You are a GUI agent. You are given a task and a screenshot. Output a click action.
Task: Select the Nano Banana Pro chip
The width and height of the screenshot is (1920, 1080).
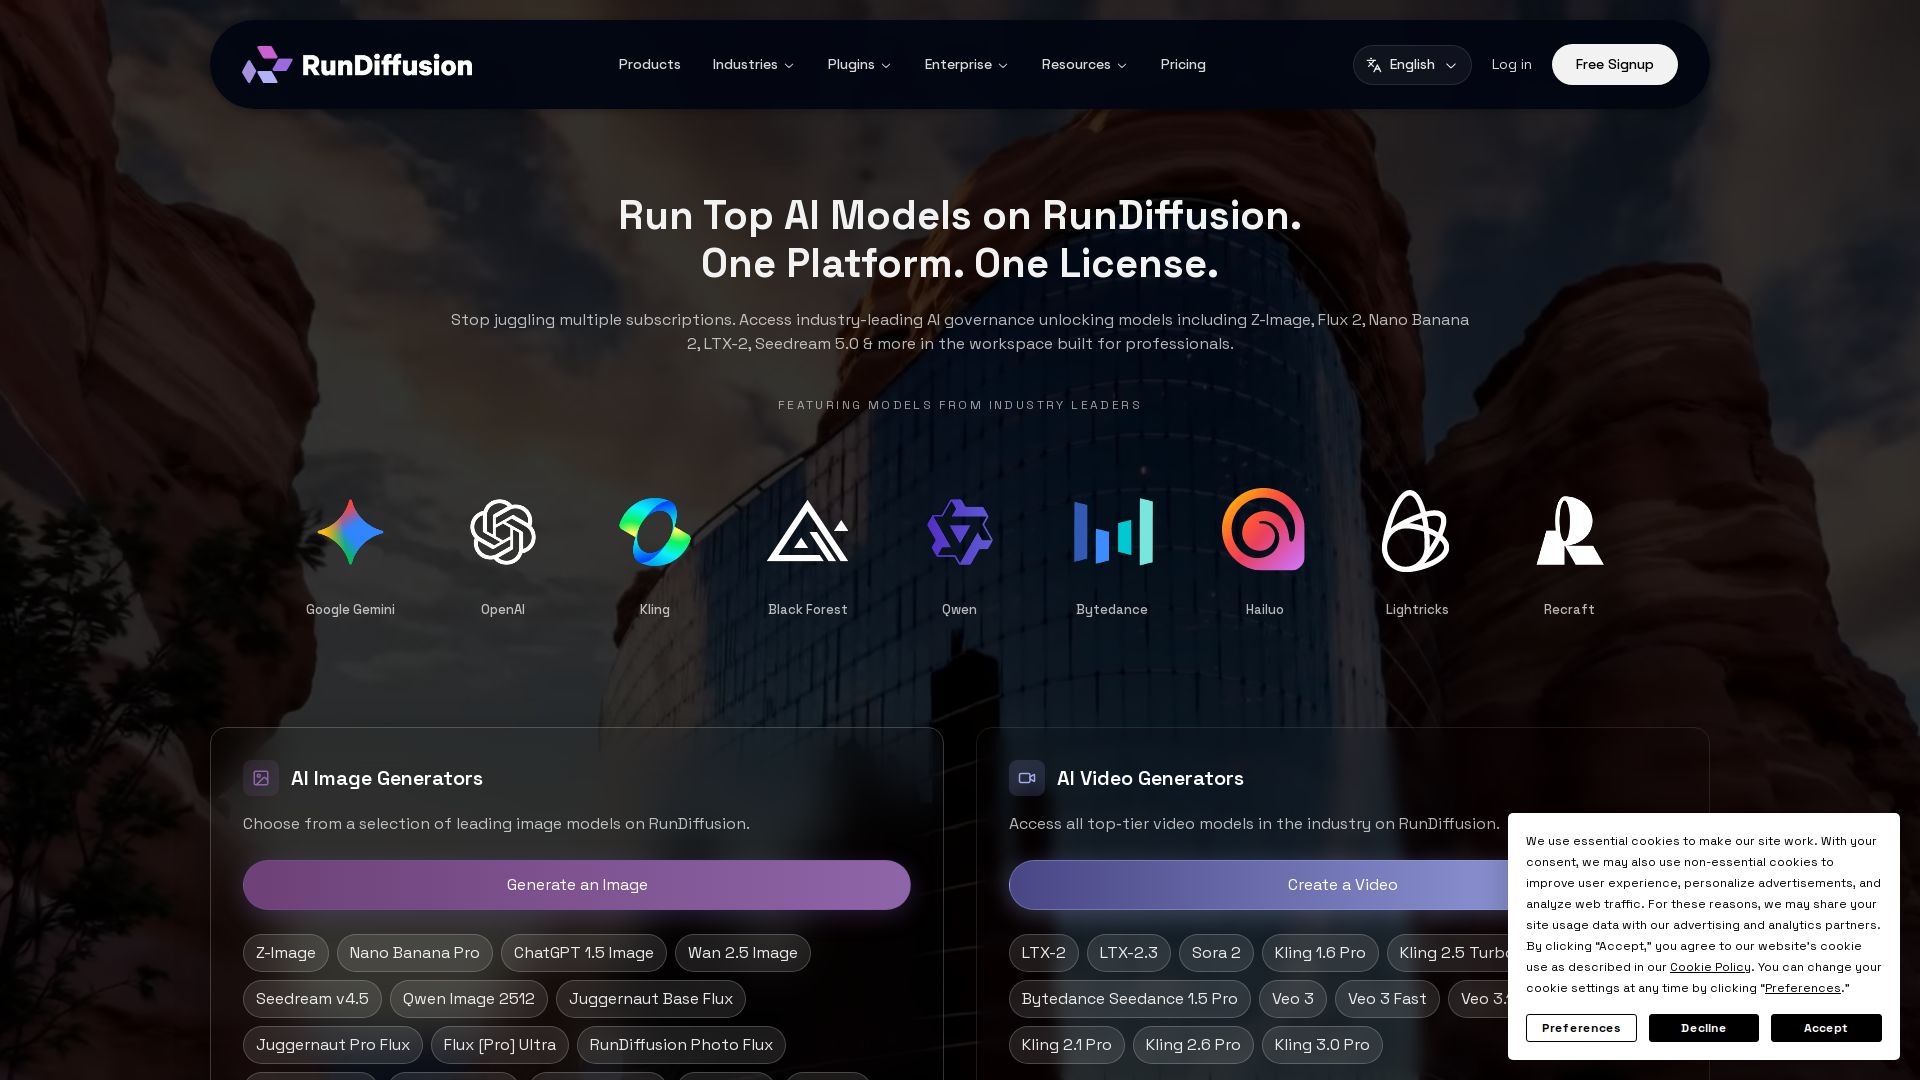pyautogui.click(x=414, y=953)
